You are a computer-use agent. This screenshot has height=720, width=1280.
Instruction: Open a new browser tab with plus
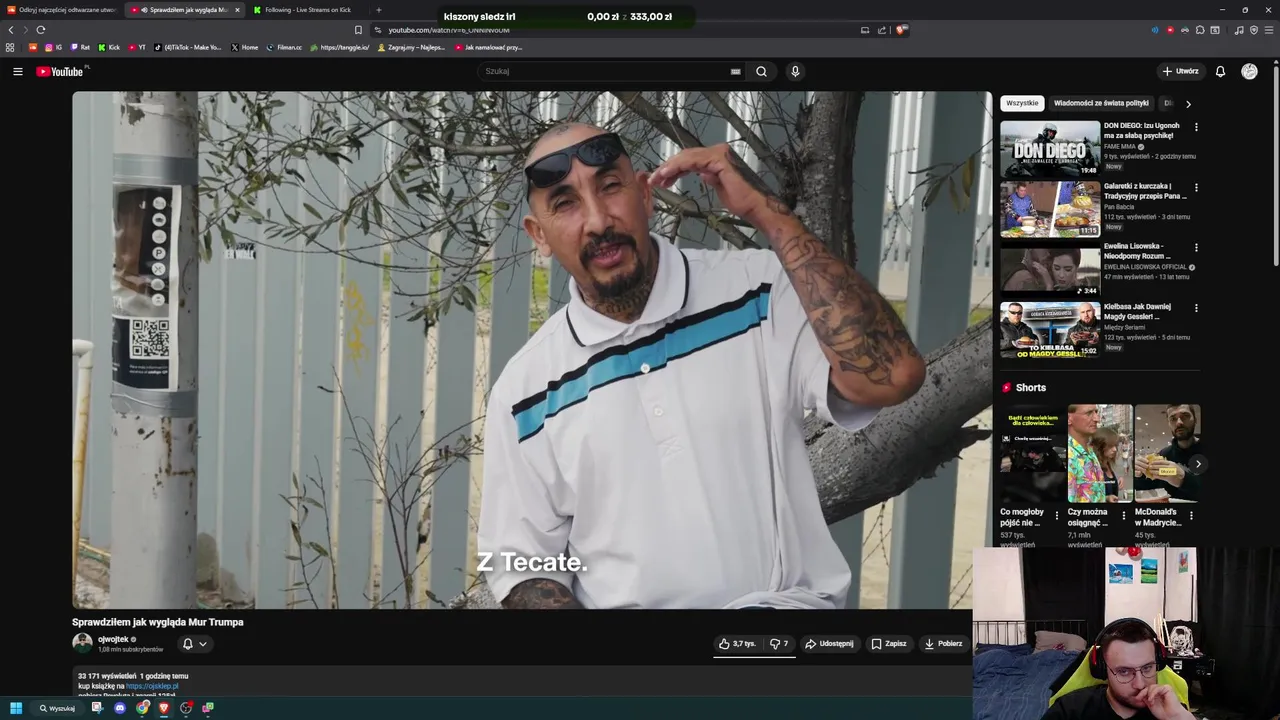378,10
